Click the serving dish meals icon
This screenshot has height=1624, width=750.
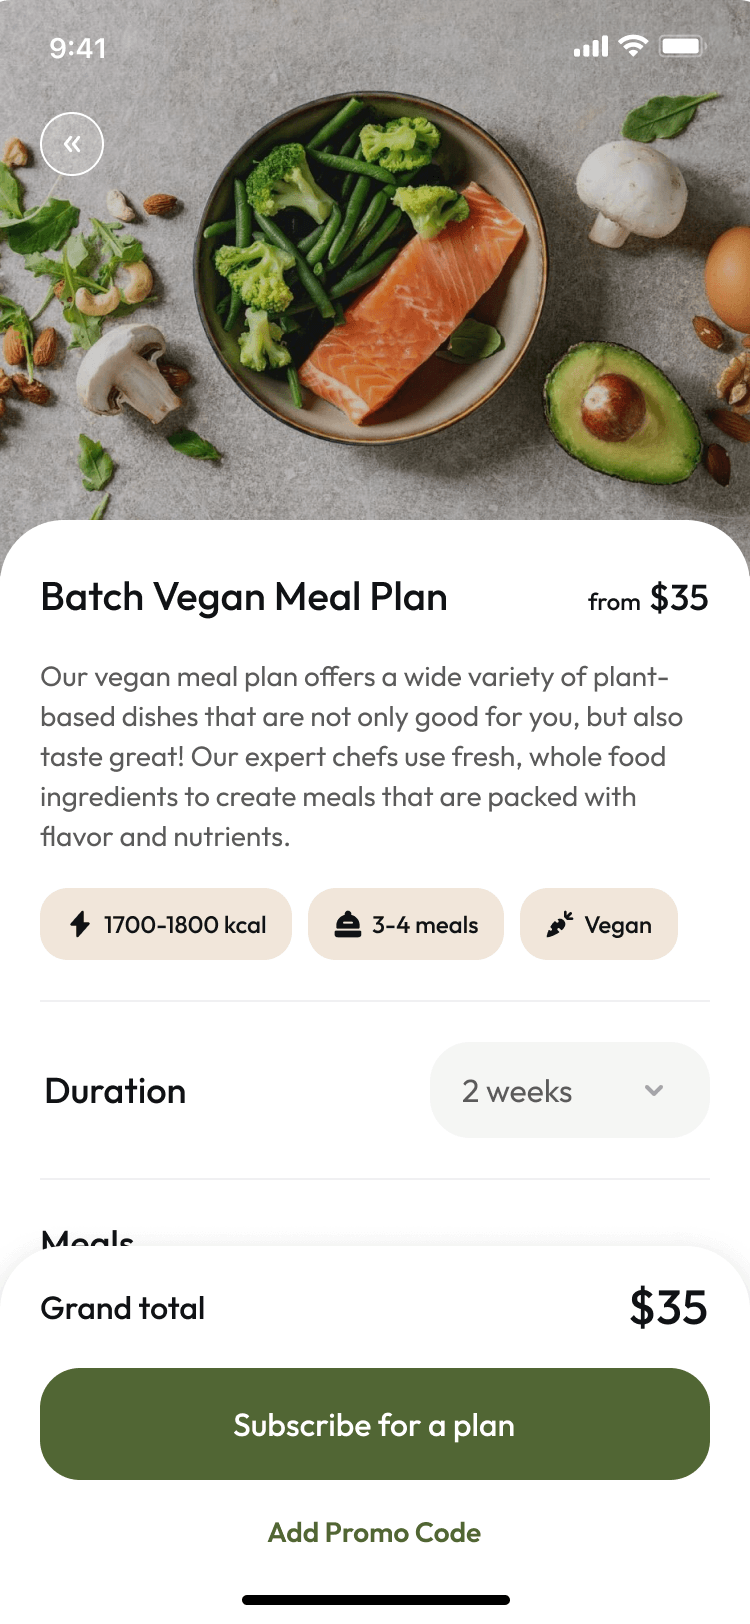[x=347, y=925]
